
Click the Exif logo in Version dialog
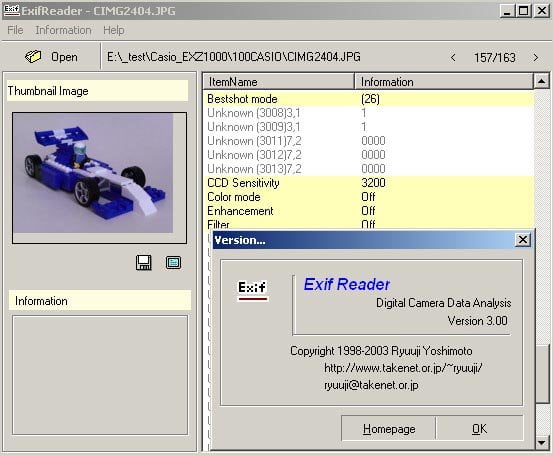pyautogui.click(x=253, y=290)
